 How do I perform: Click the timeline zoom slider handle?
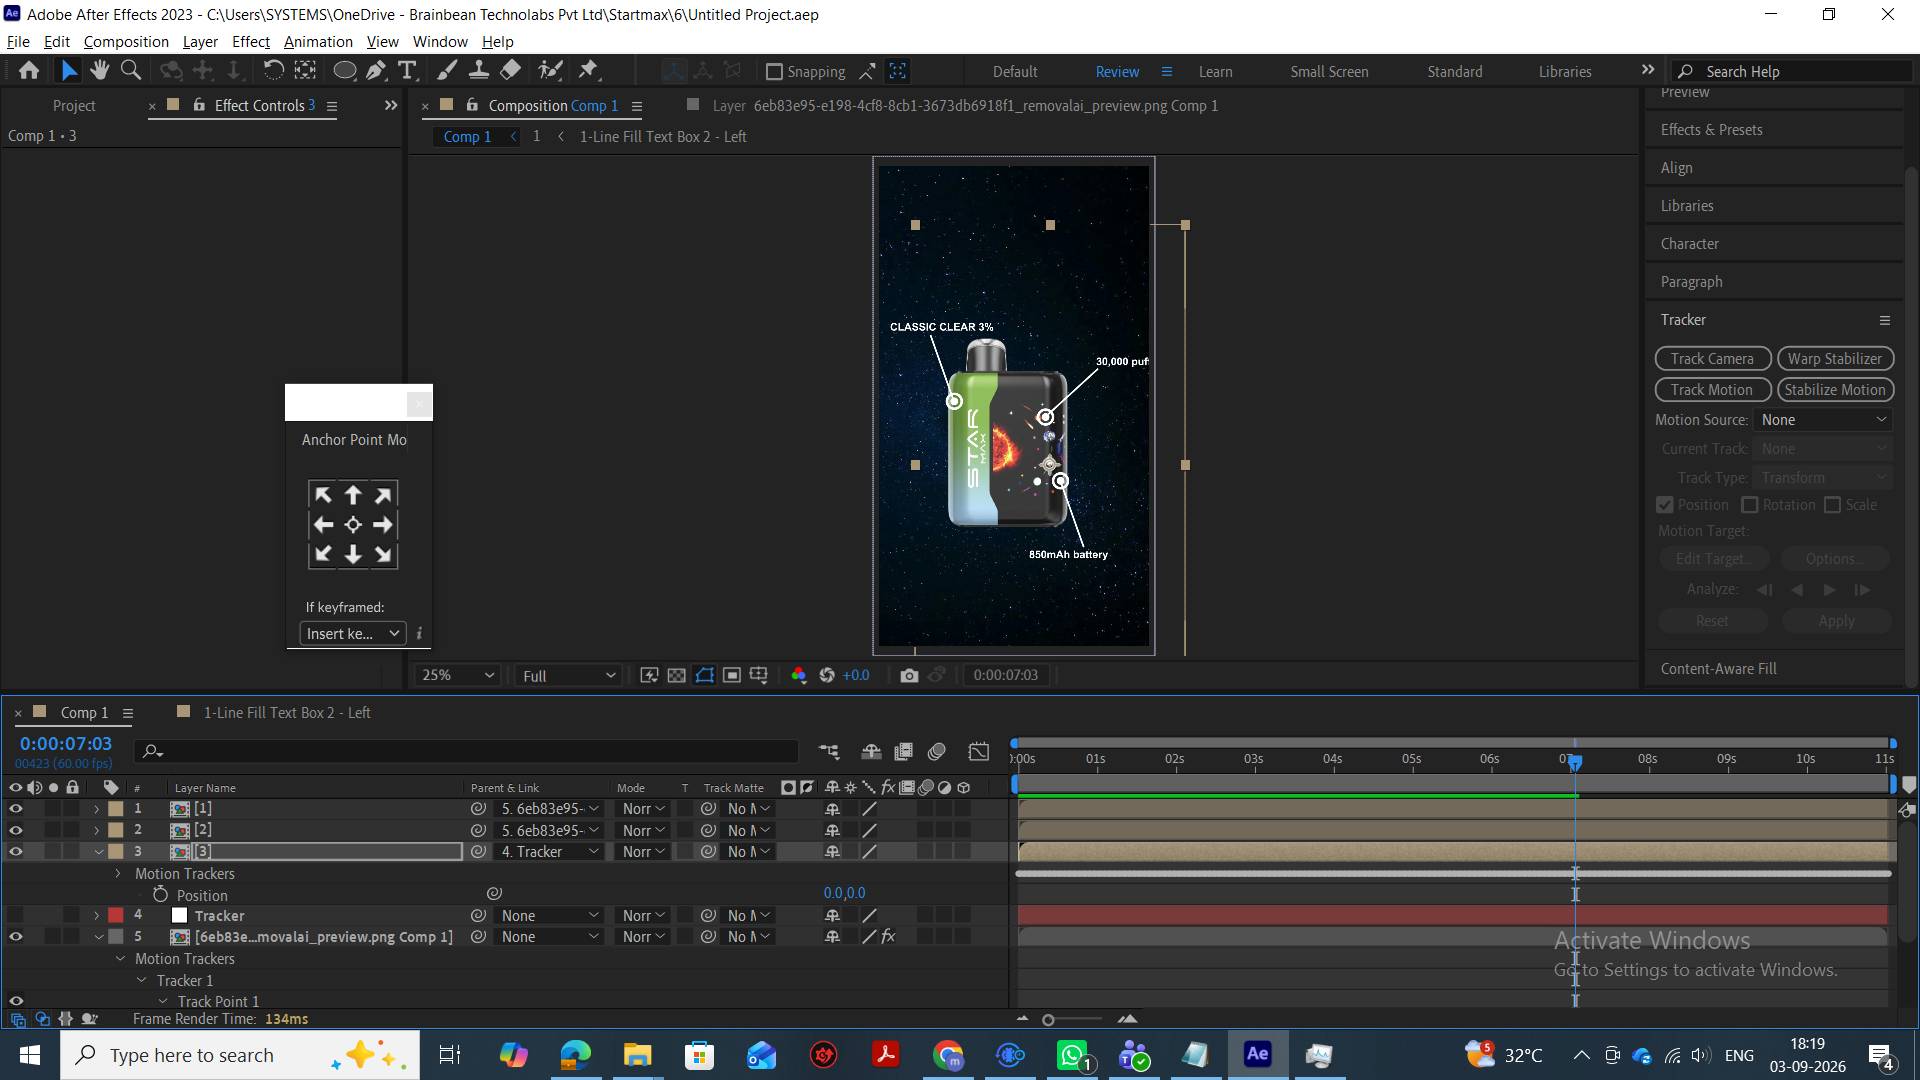point(1048,1020)
